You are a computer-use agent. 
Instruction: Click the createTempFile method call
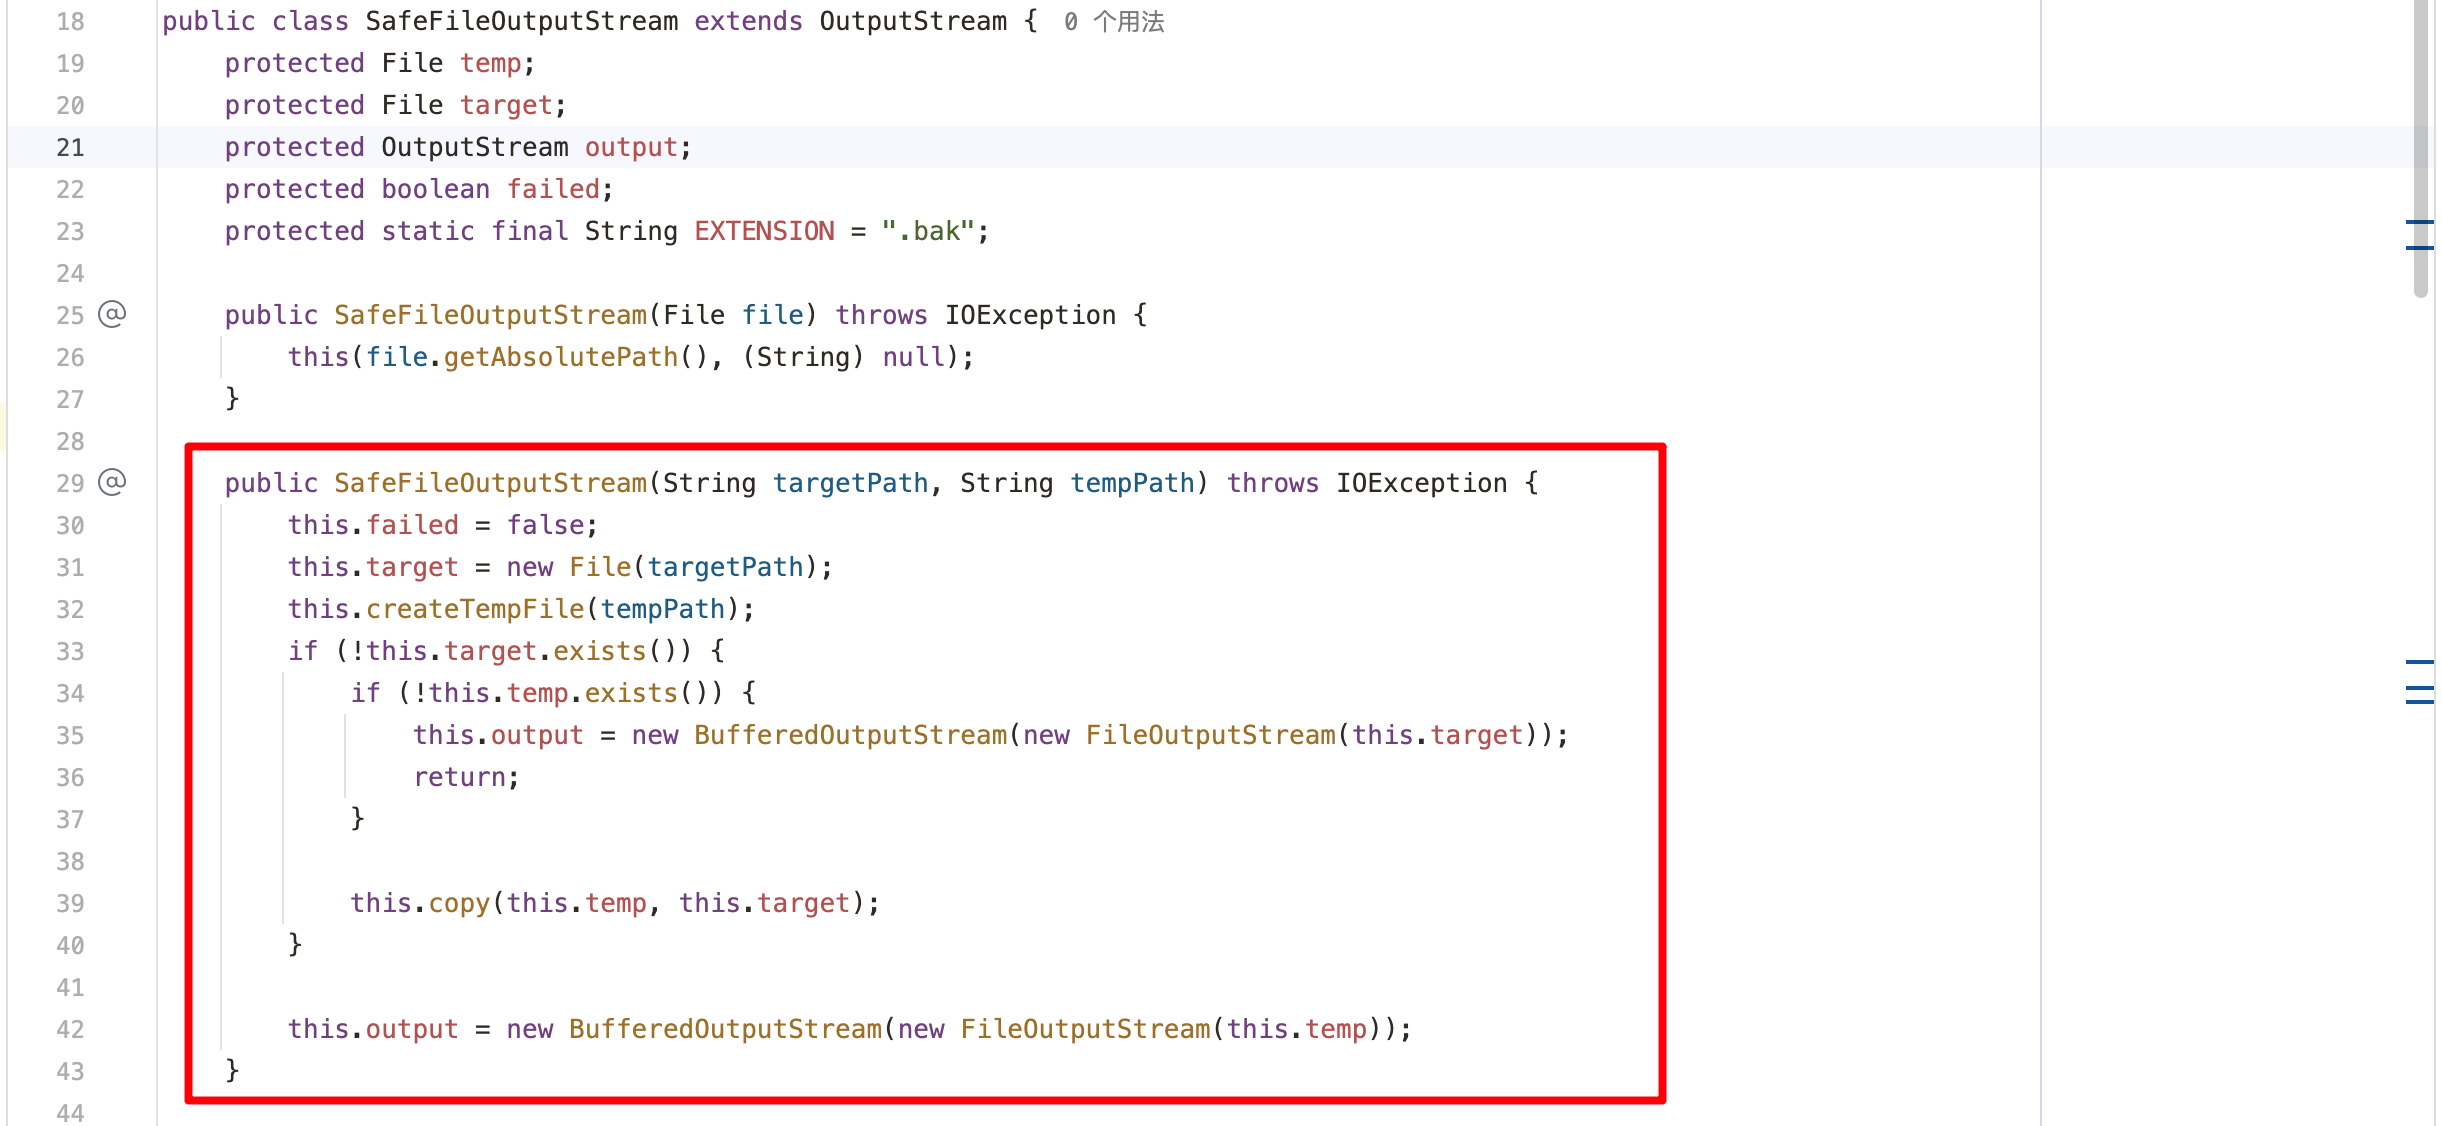475,609
